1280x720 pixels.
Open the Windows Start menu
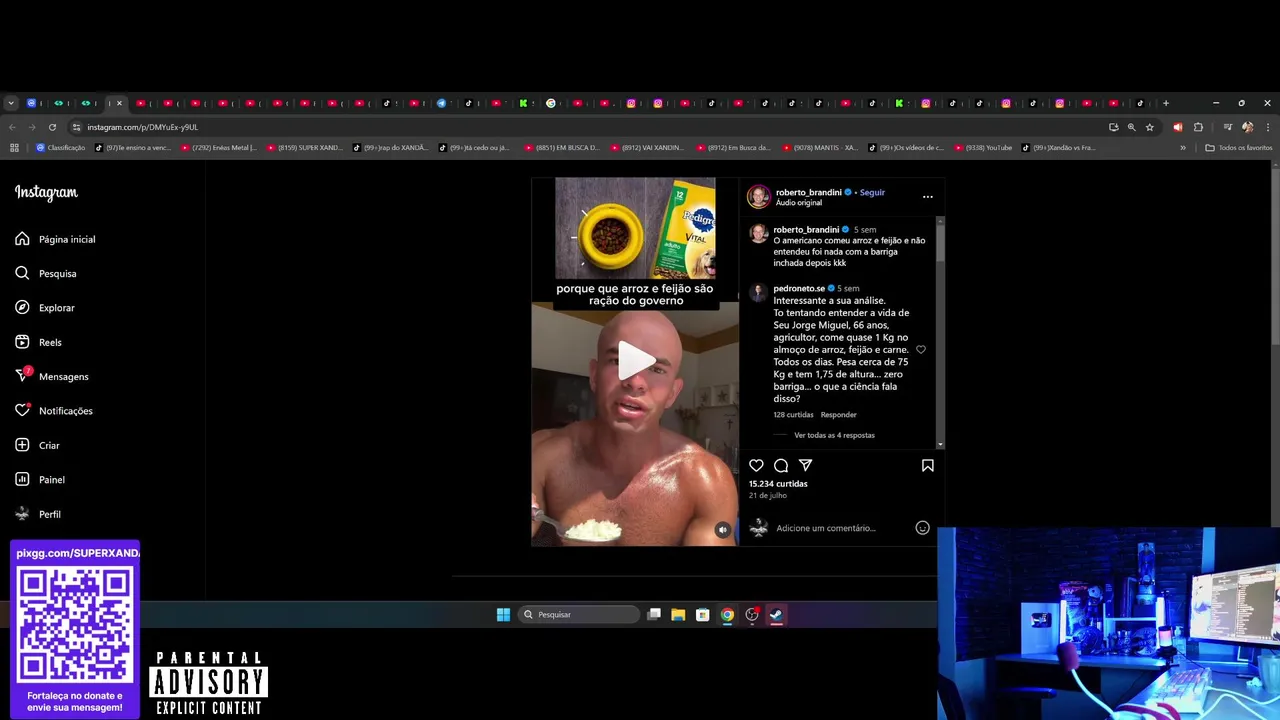coord(503,615)
